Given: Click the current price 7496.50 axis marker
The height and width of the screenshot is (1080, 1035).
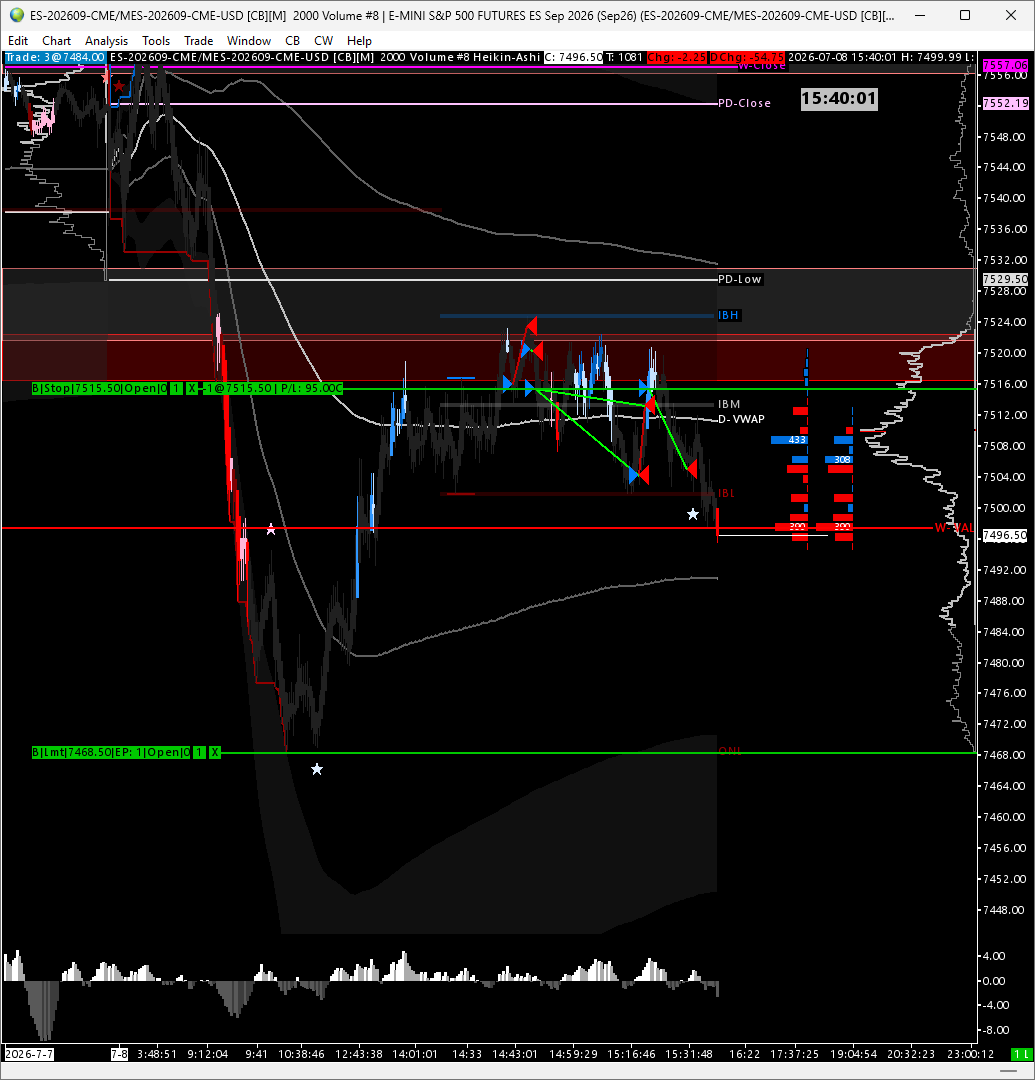Looking at the screenshot, I should pyautogui.click(x=1005, y=535).
